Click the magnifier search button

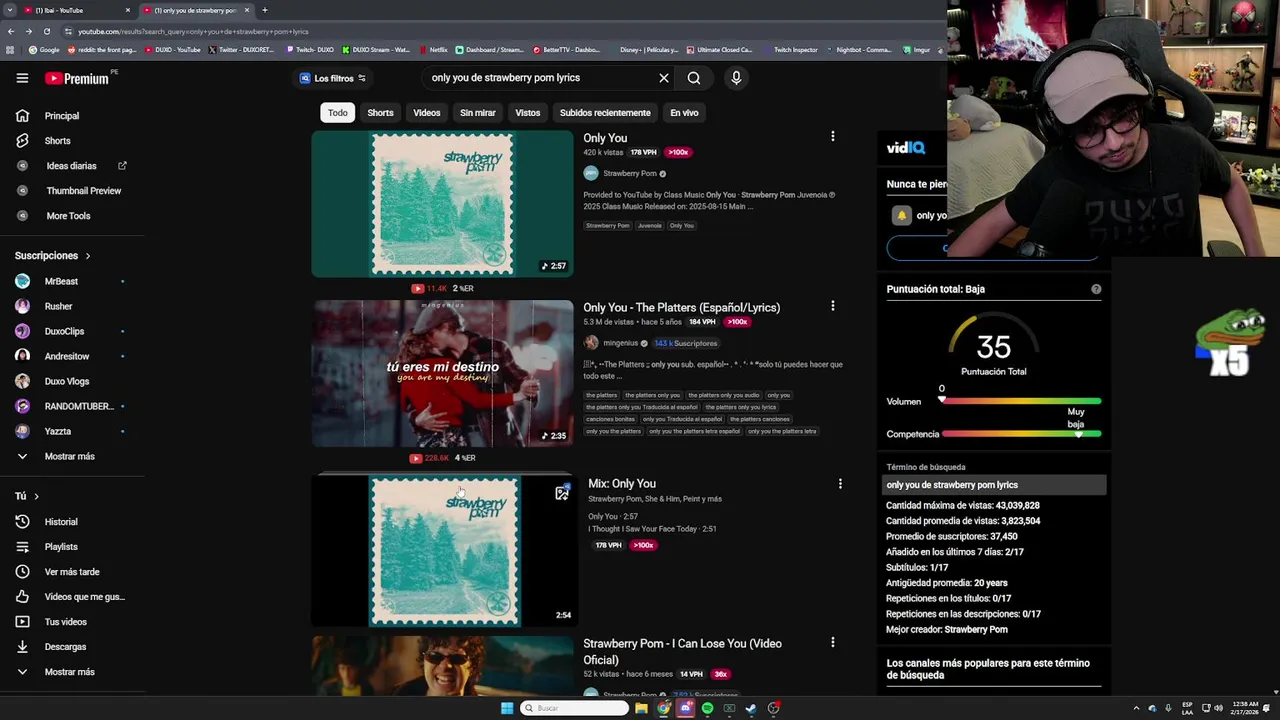pos(694,78)
